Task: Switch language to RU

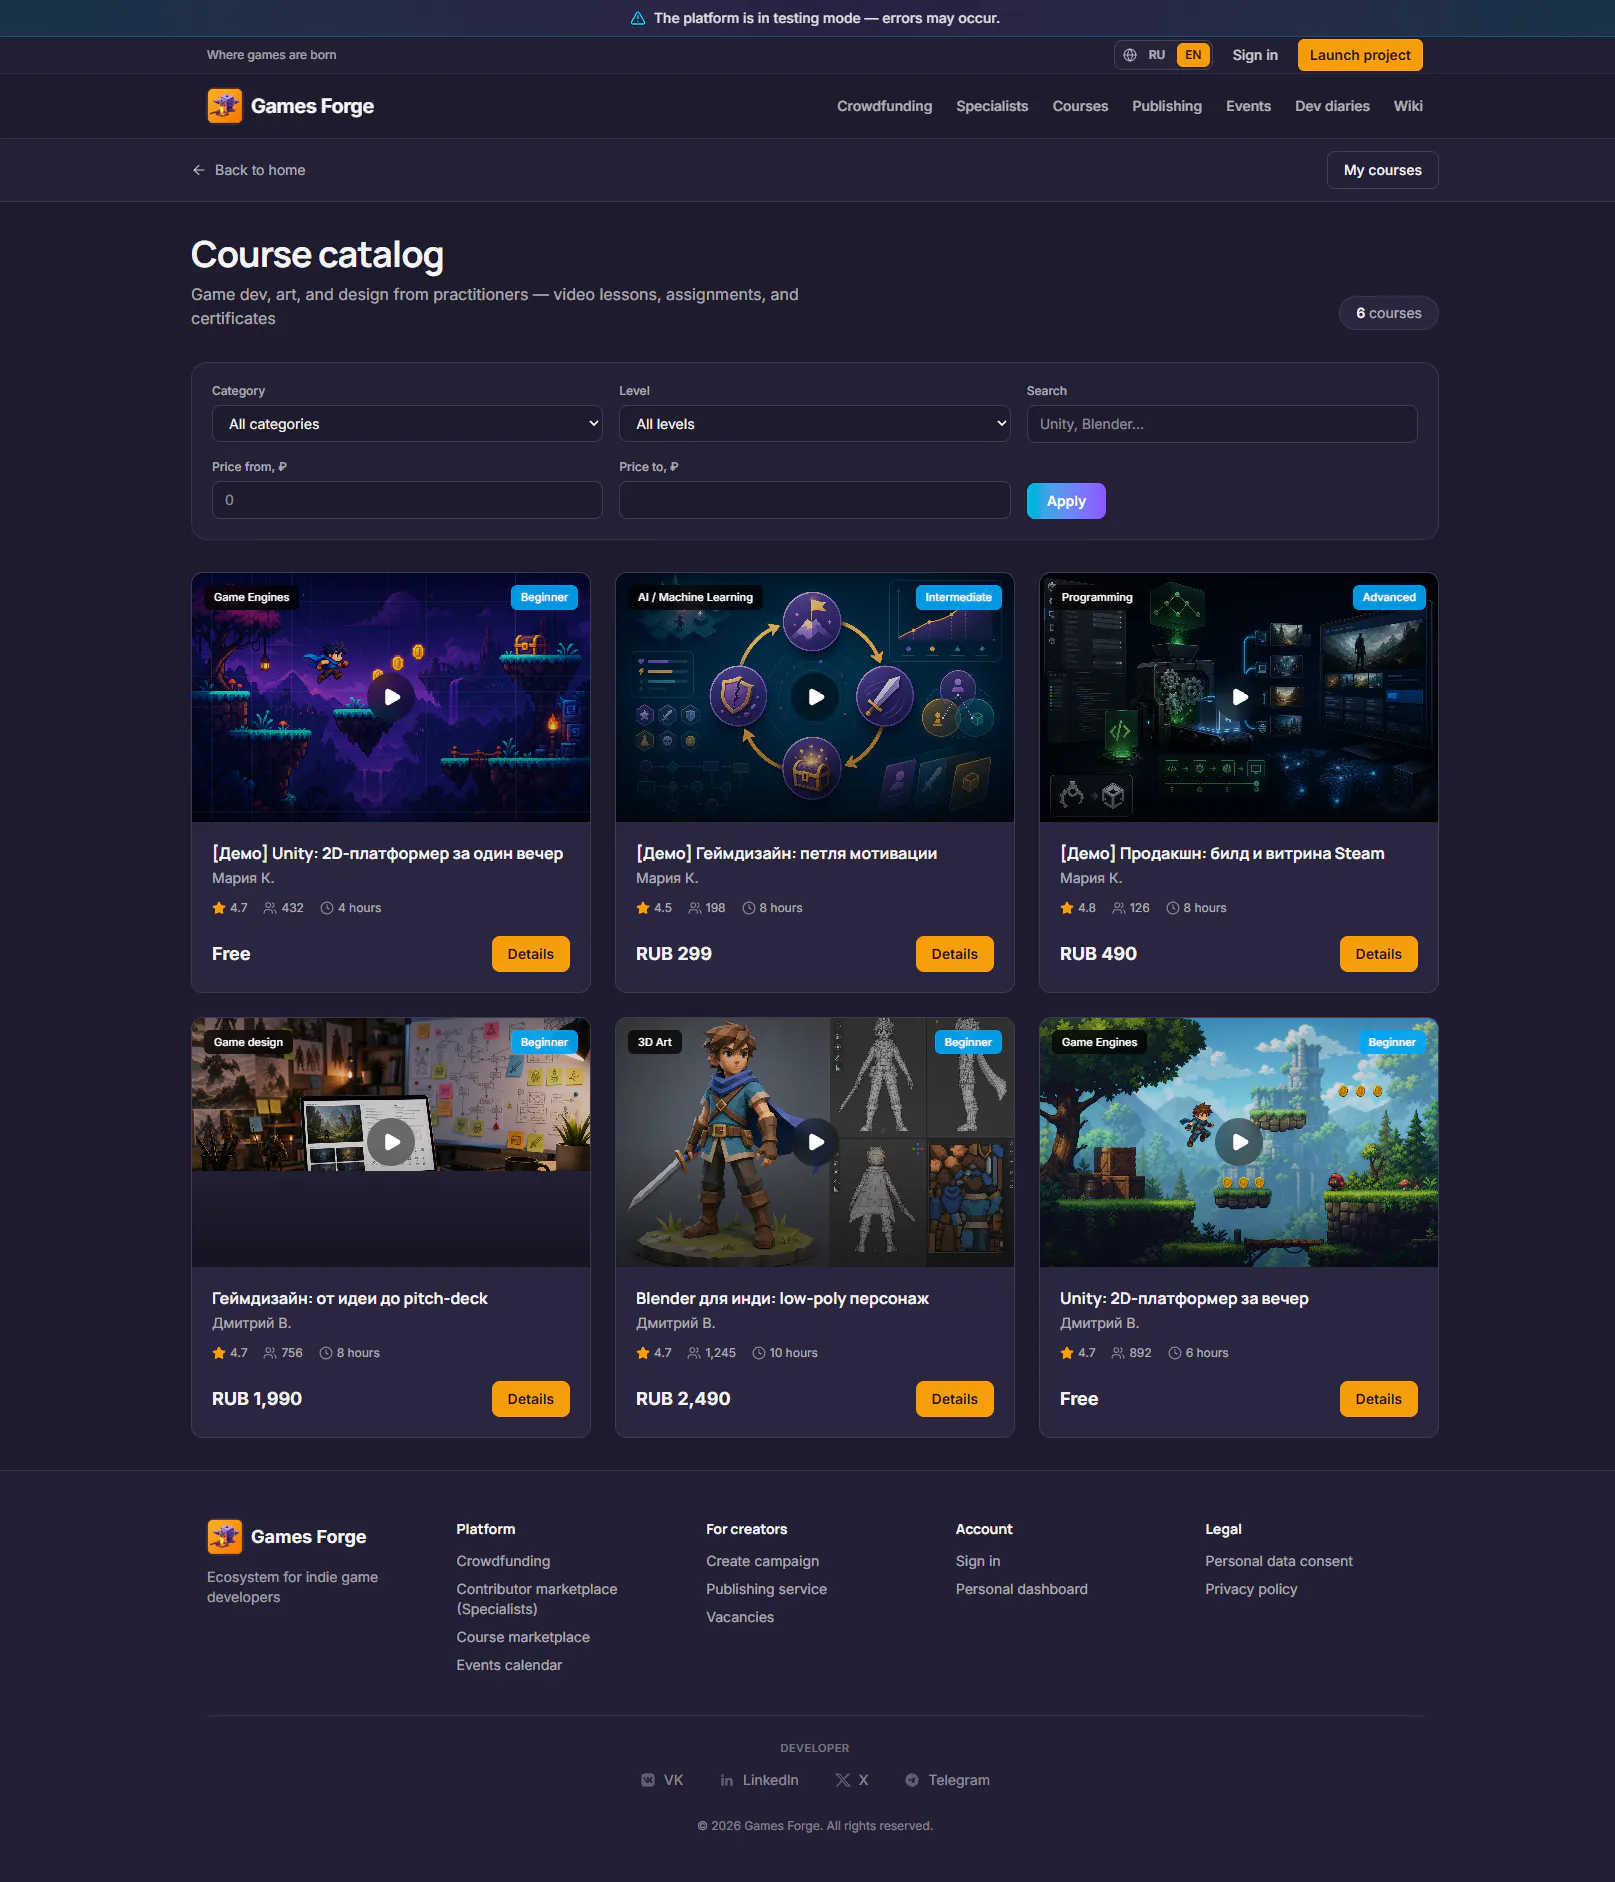Action: tap(1157, 55)
